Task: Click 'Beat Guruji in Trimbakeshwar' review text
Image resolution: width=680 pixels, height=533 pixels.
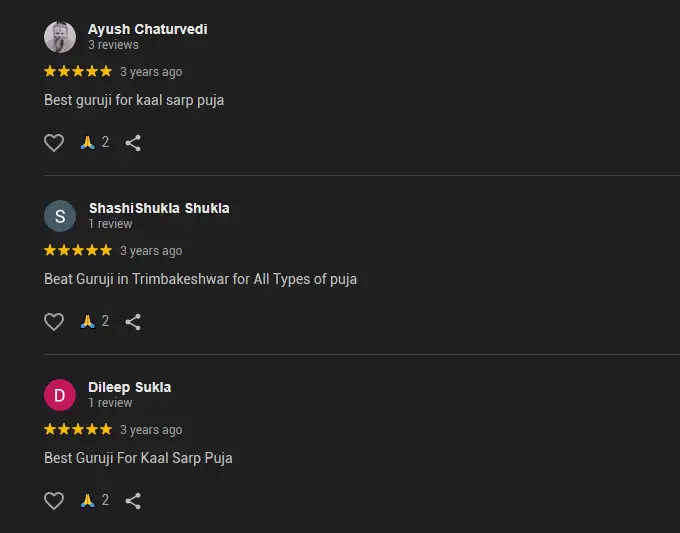Action: pyautogui.click(x=200, y=279)
